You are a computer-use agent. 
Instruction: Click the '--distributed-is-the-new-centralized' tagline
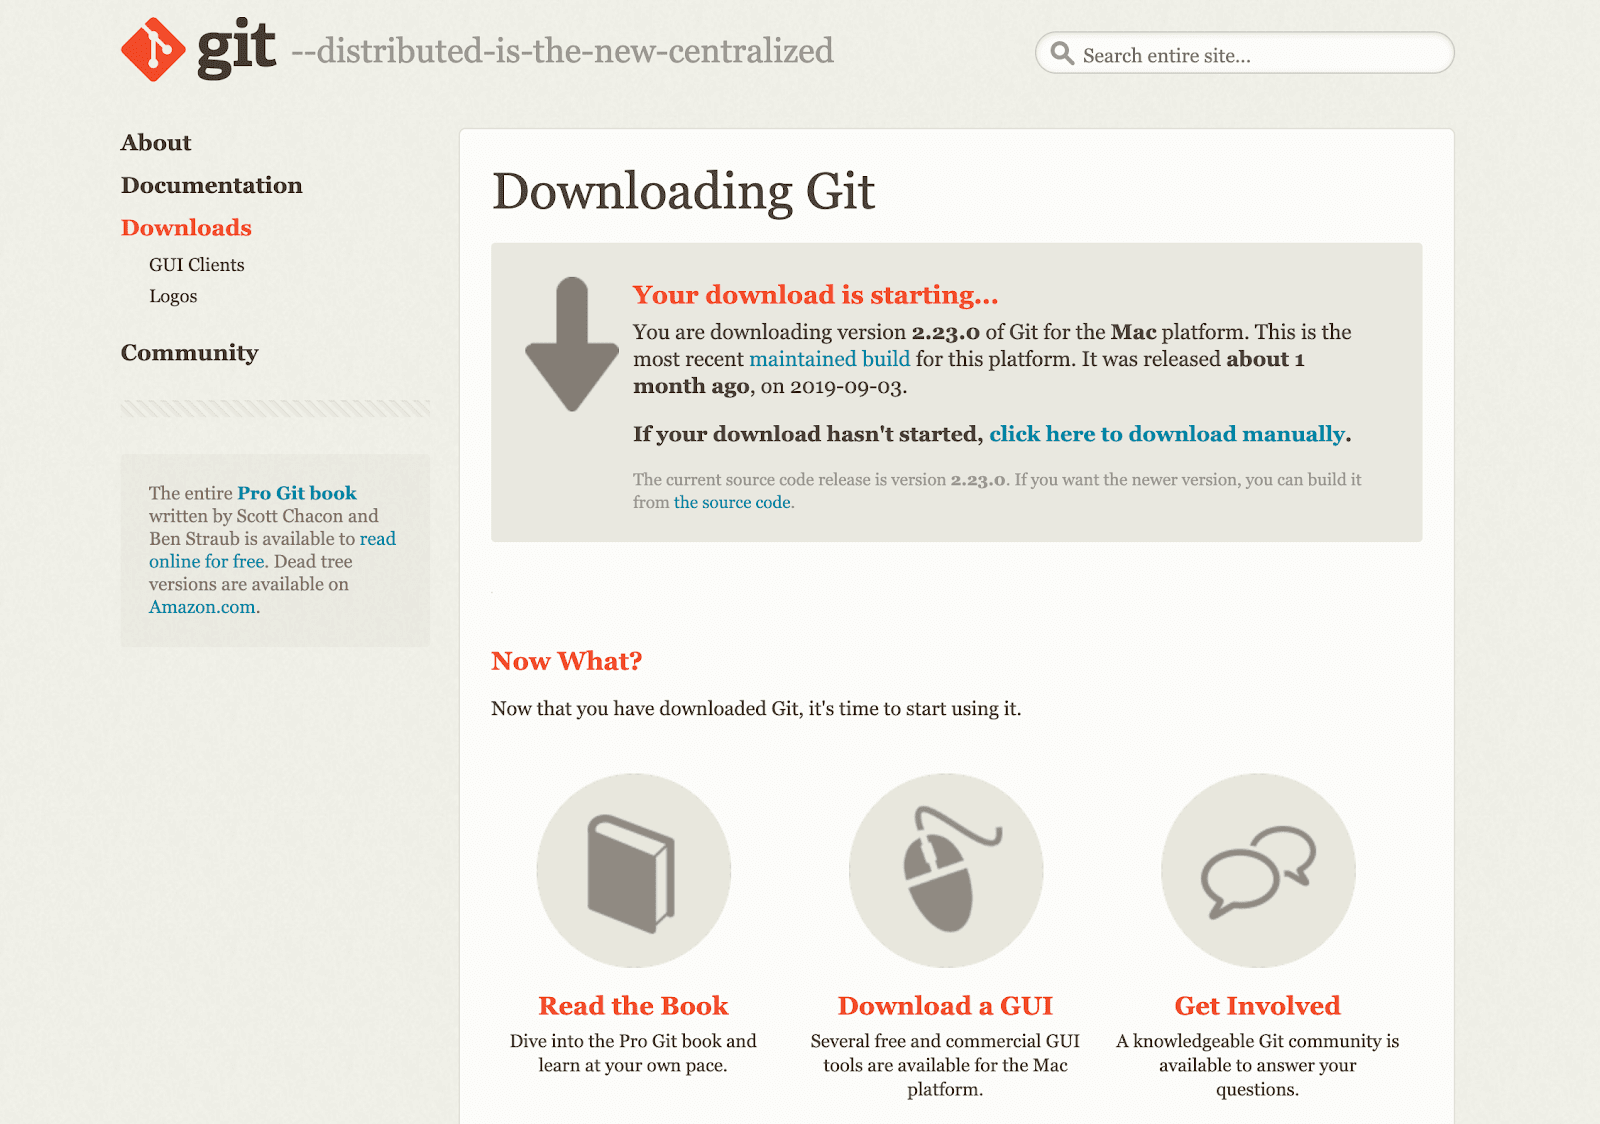coord(562,51)
